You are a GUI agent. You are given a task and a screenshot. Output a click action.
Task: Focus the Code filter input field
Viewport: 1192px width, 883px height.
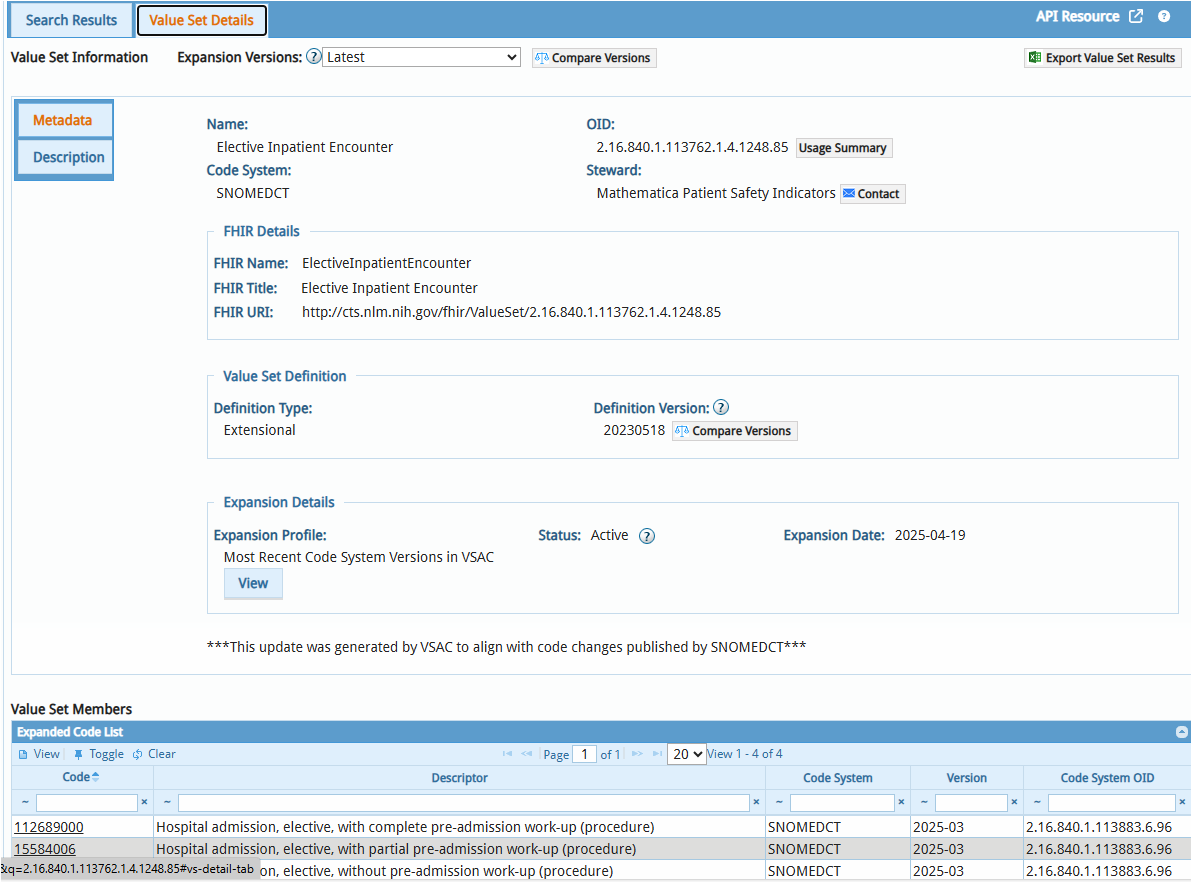coord(87,802)
